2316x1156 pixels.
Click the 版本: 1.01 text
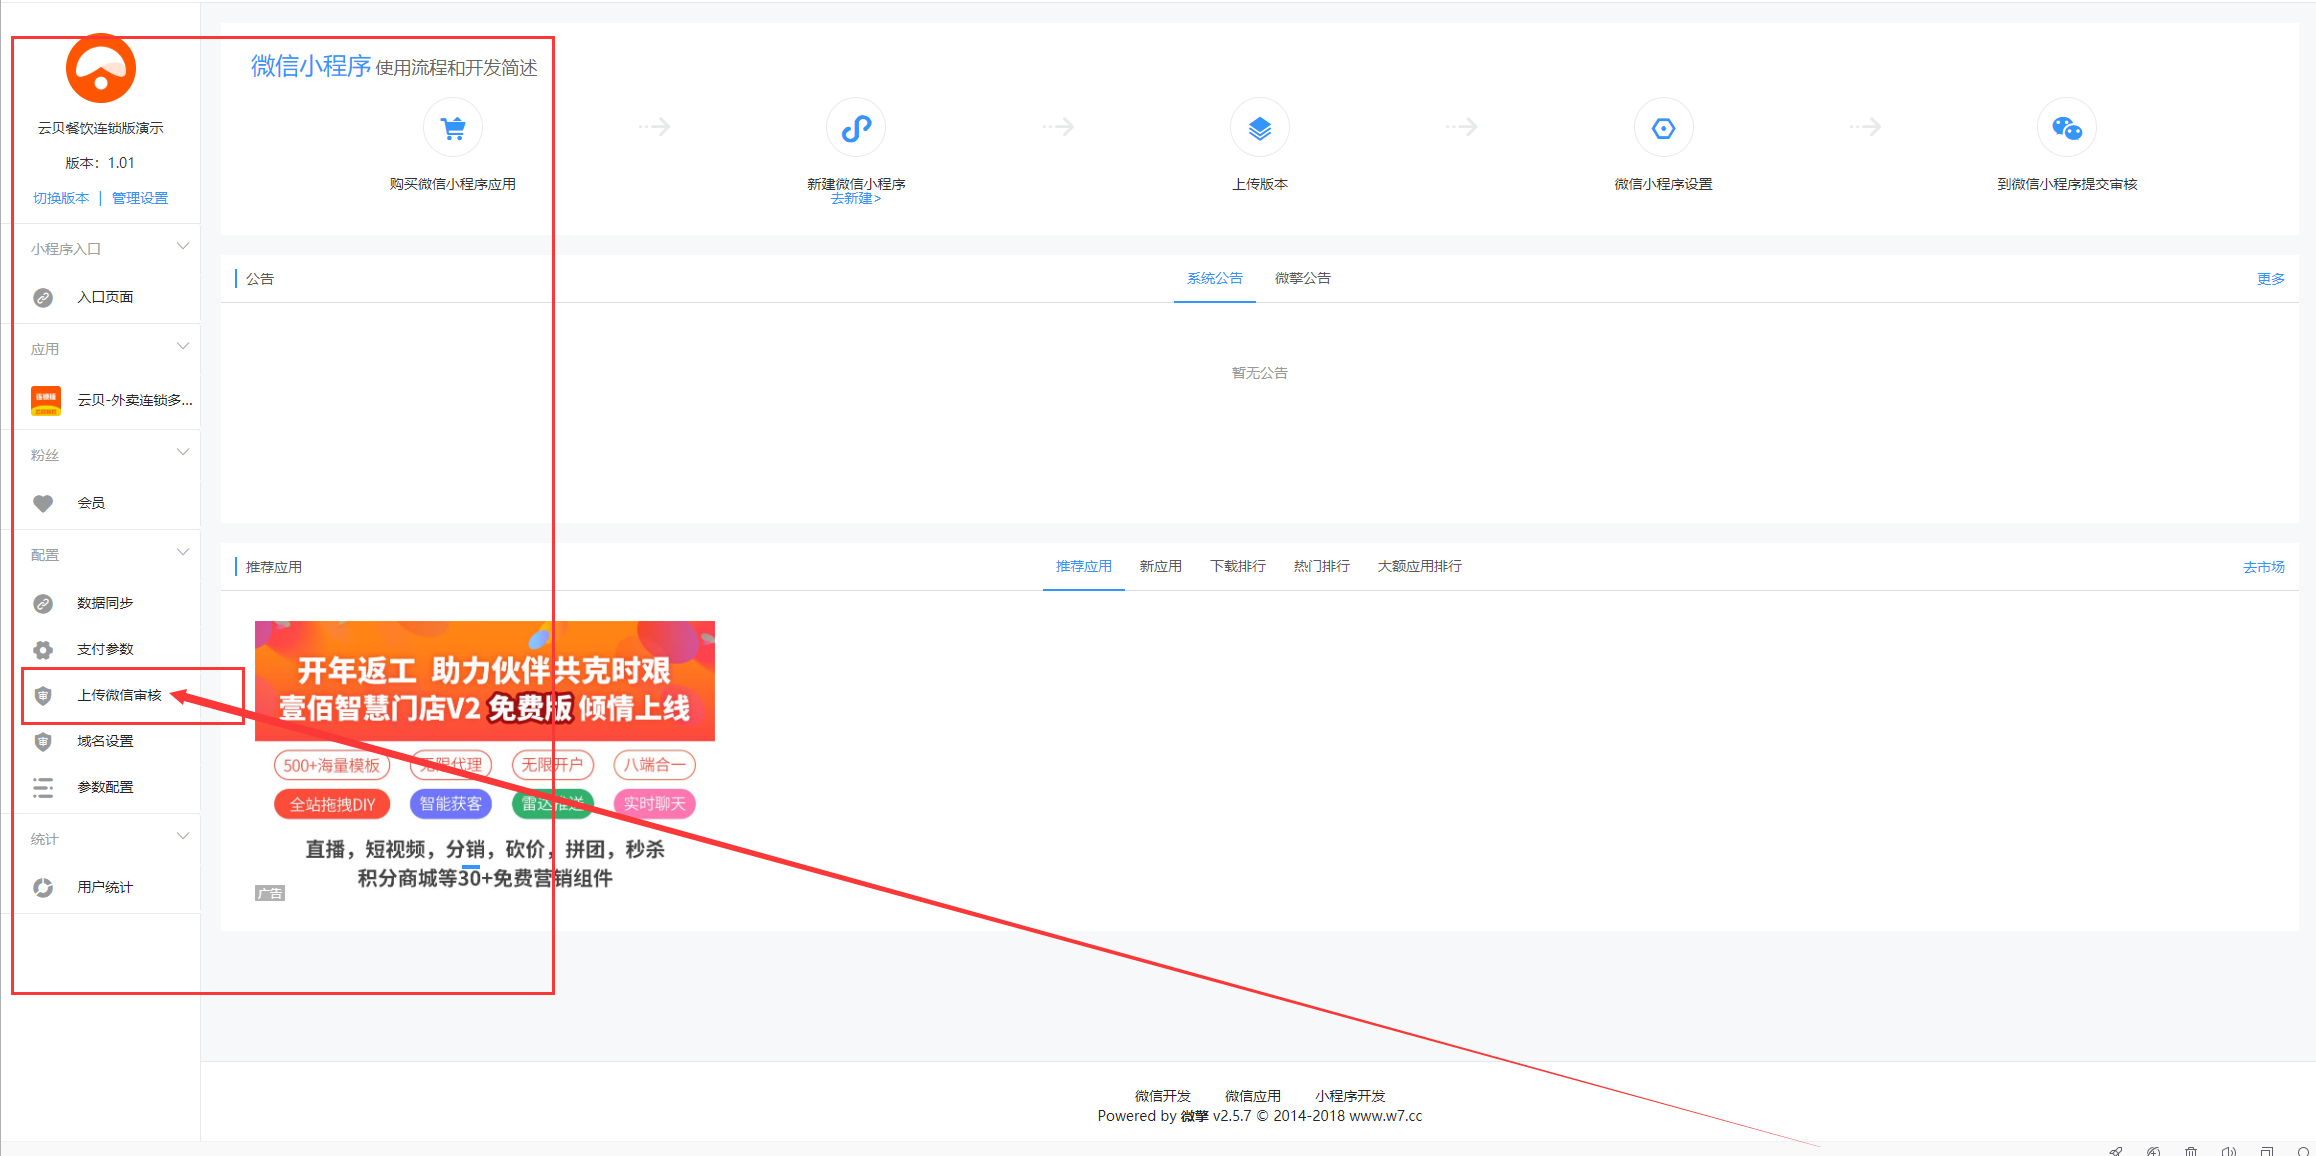pyautogui.click(x=100, y=163)
